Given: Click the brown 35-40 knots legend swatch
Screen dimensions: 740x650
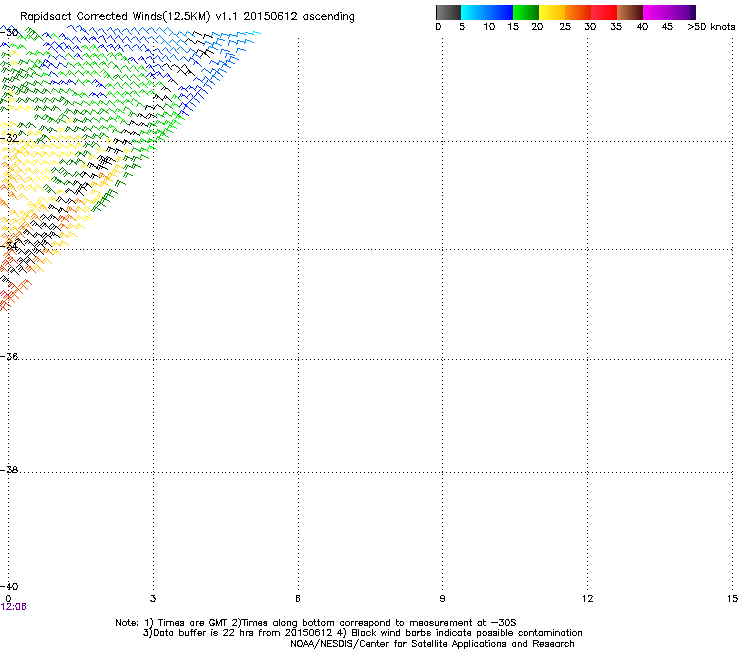Looking at the screenshot, I should [630, 12].
